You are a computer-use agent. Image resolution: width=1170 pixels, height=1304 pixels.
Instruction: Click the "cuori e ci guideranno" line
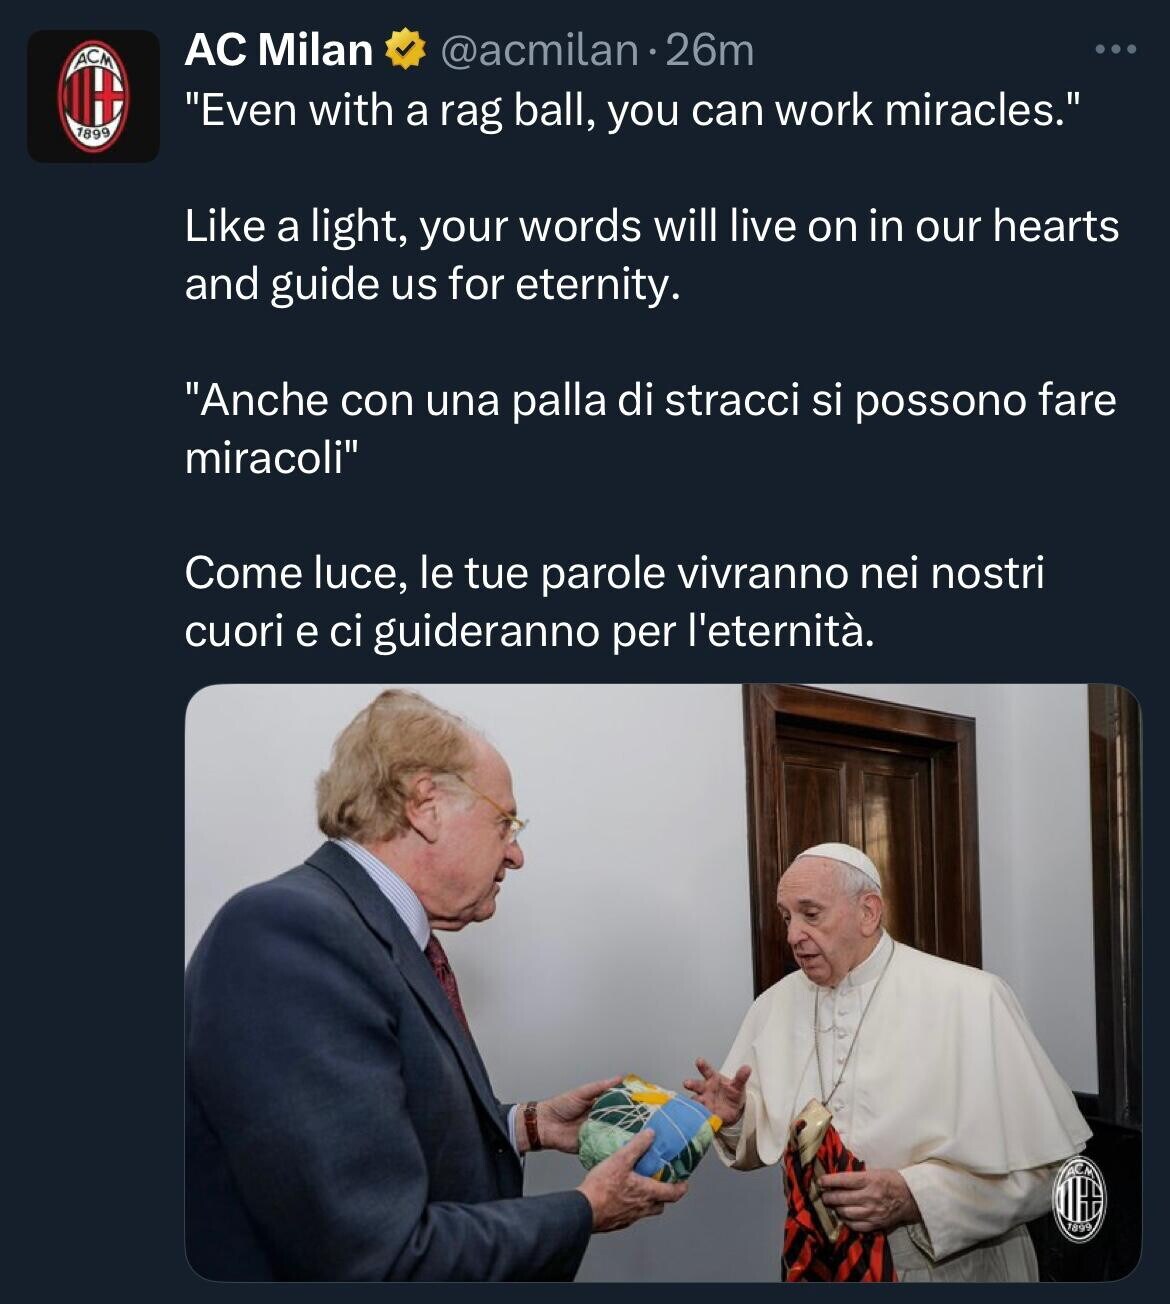[x=529, y=632]
